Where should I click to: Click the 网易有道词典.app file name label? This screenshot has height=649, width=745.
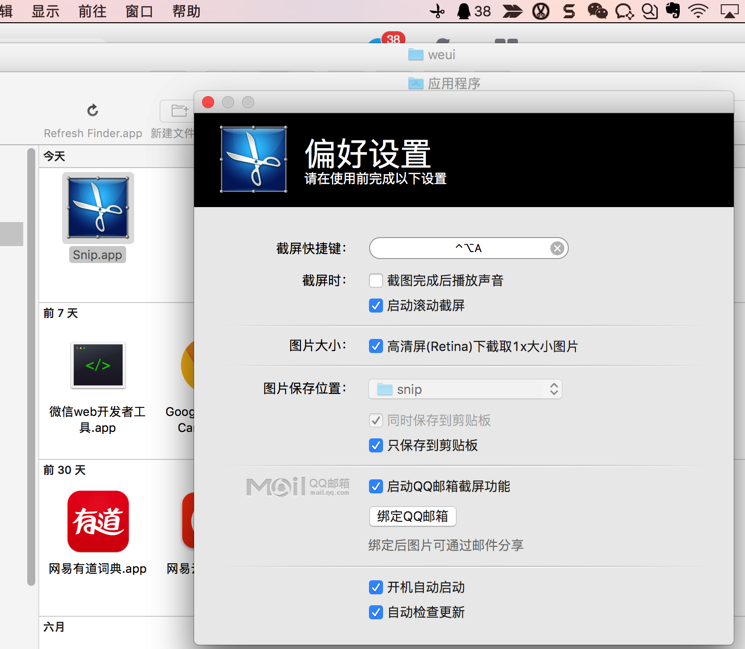(x=97, y=569)
